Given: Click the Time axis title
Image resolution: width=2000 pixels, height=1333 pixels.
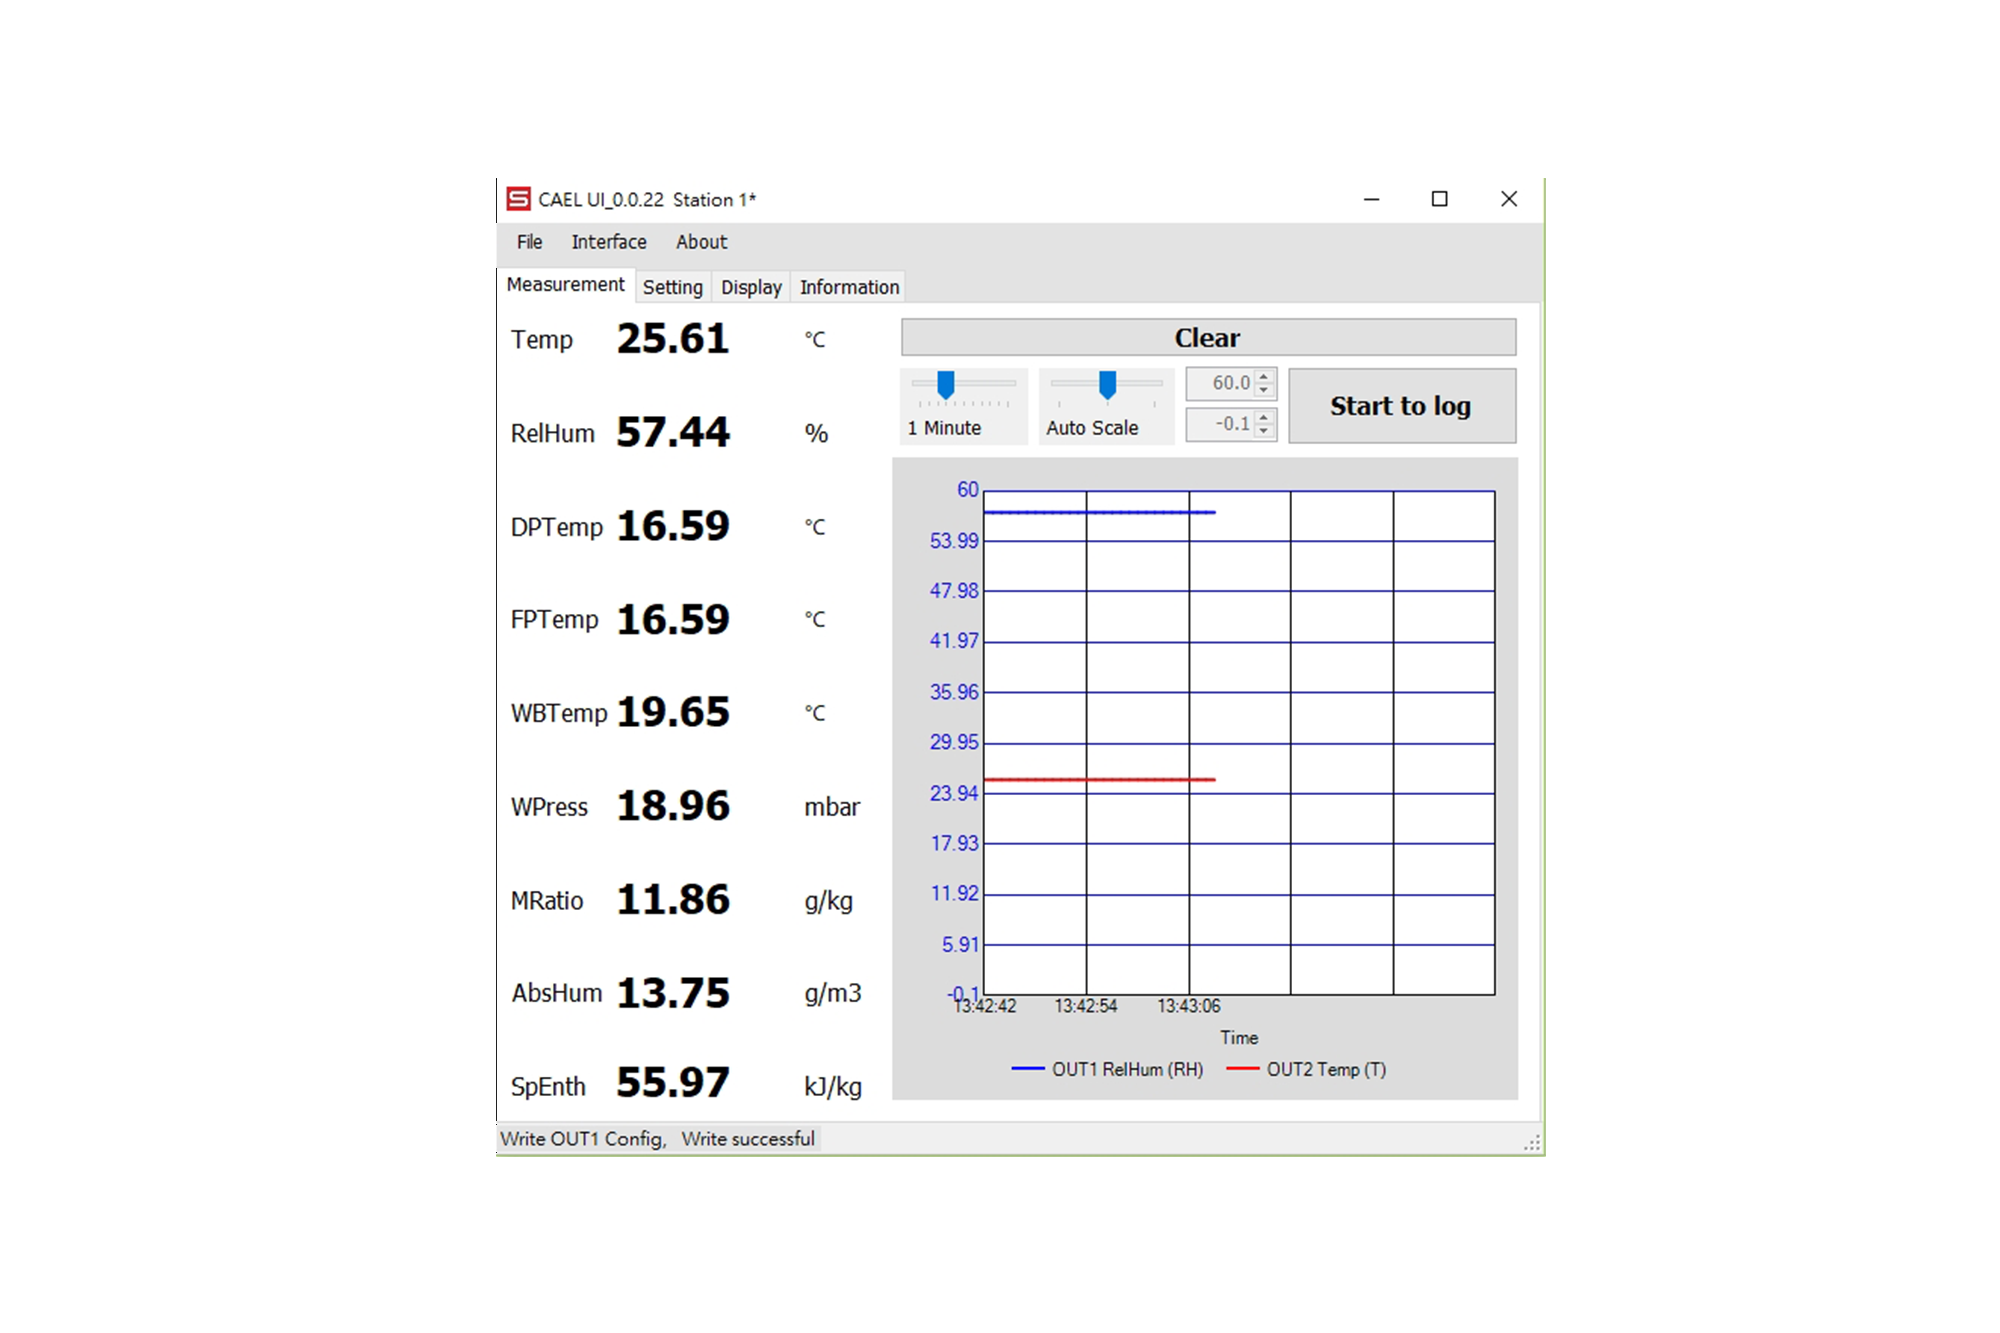Looking at the screenshot, I should 1239,1038.
